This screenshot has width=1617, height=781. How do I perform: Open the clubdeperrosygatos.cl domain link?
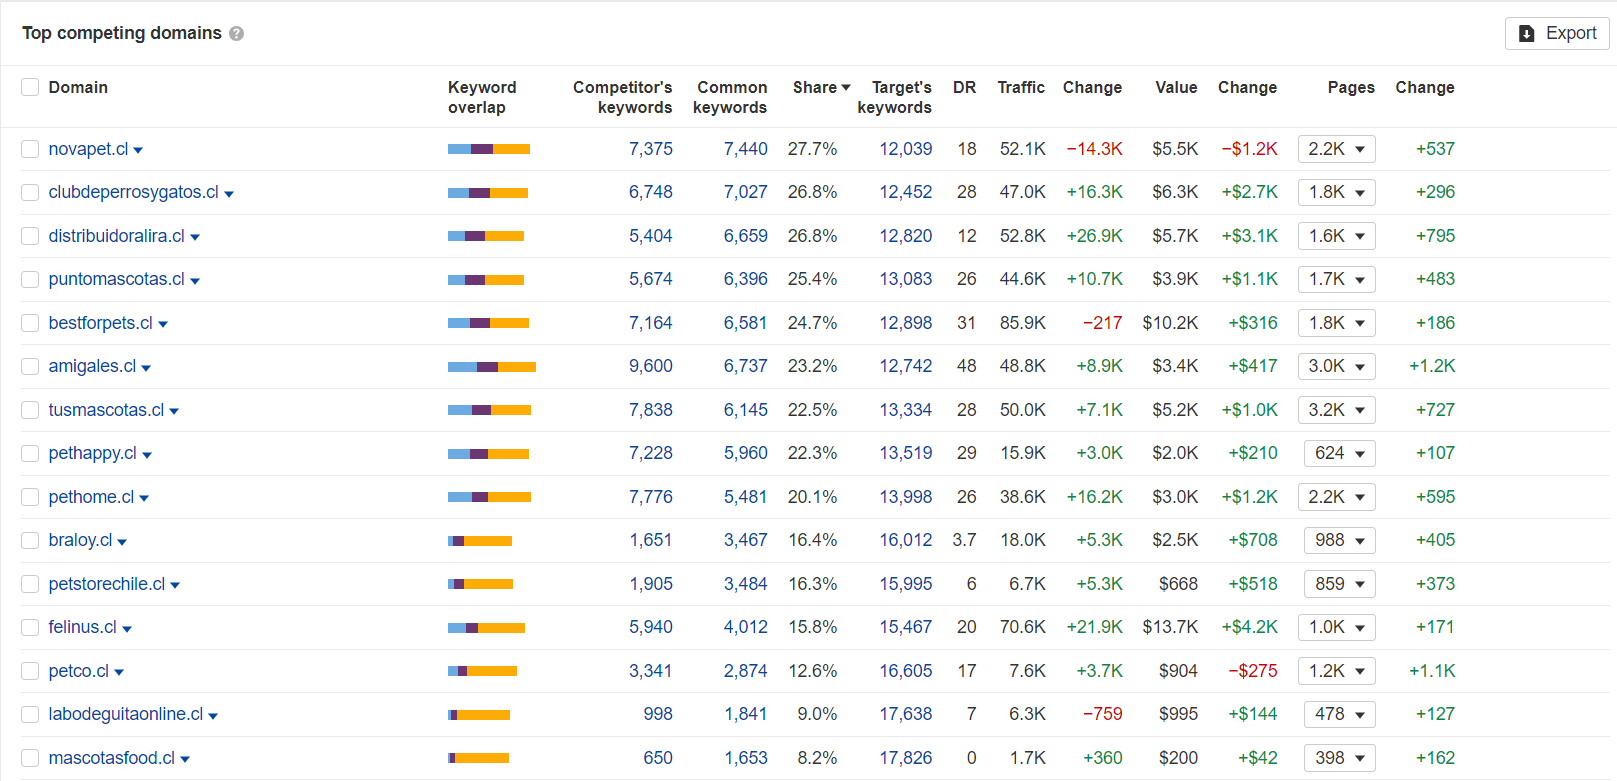[133, 192]
